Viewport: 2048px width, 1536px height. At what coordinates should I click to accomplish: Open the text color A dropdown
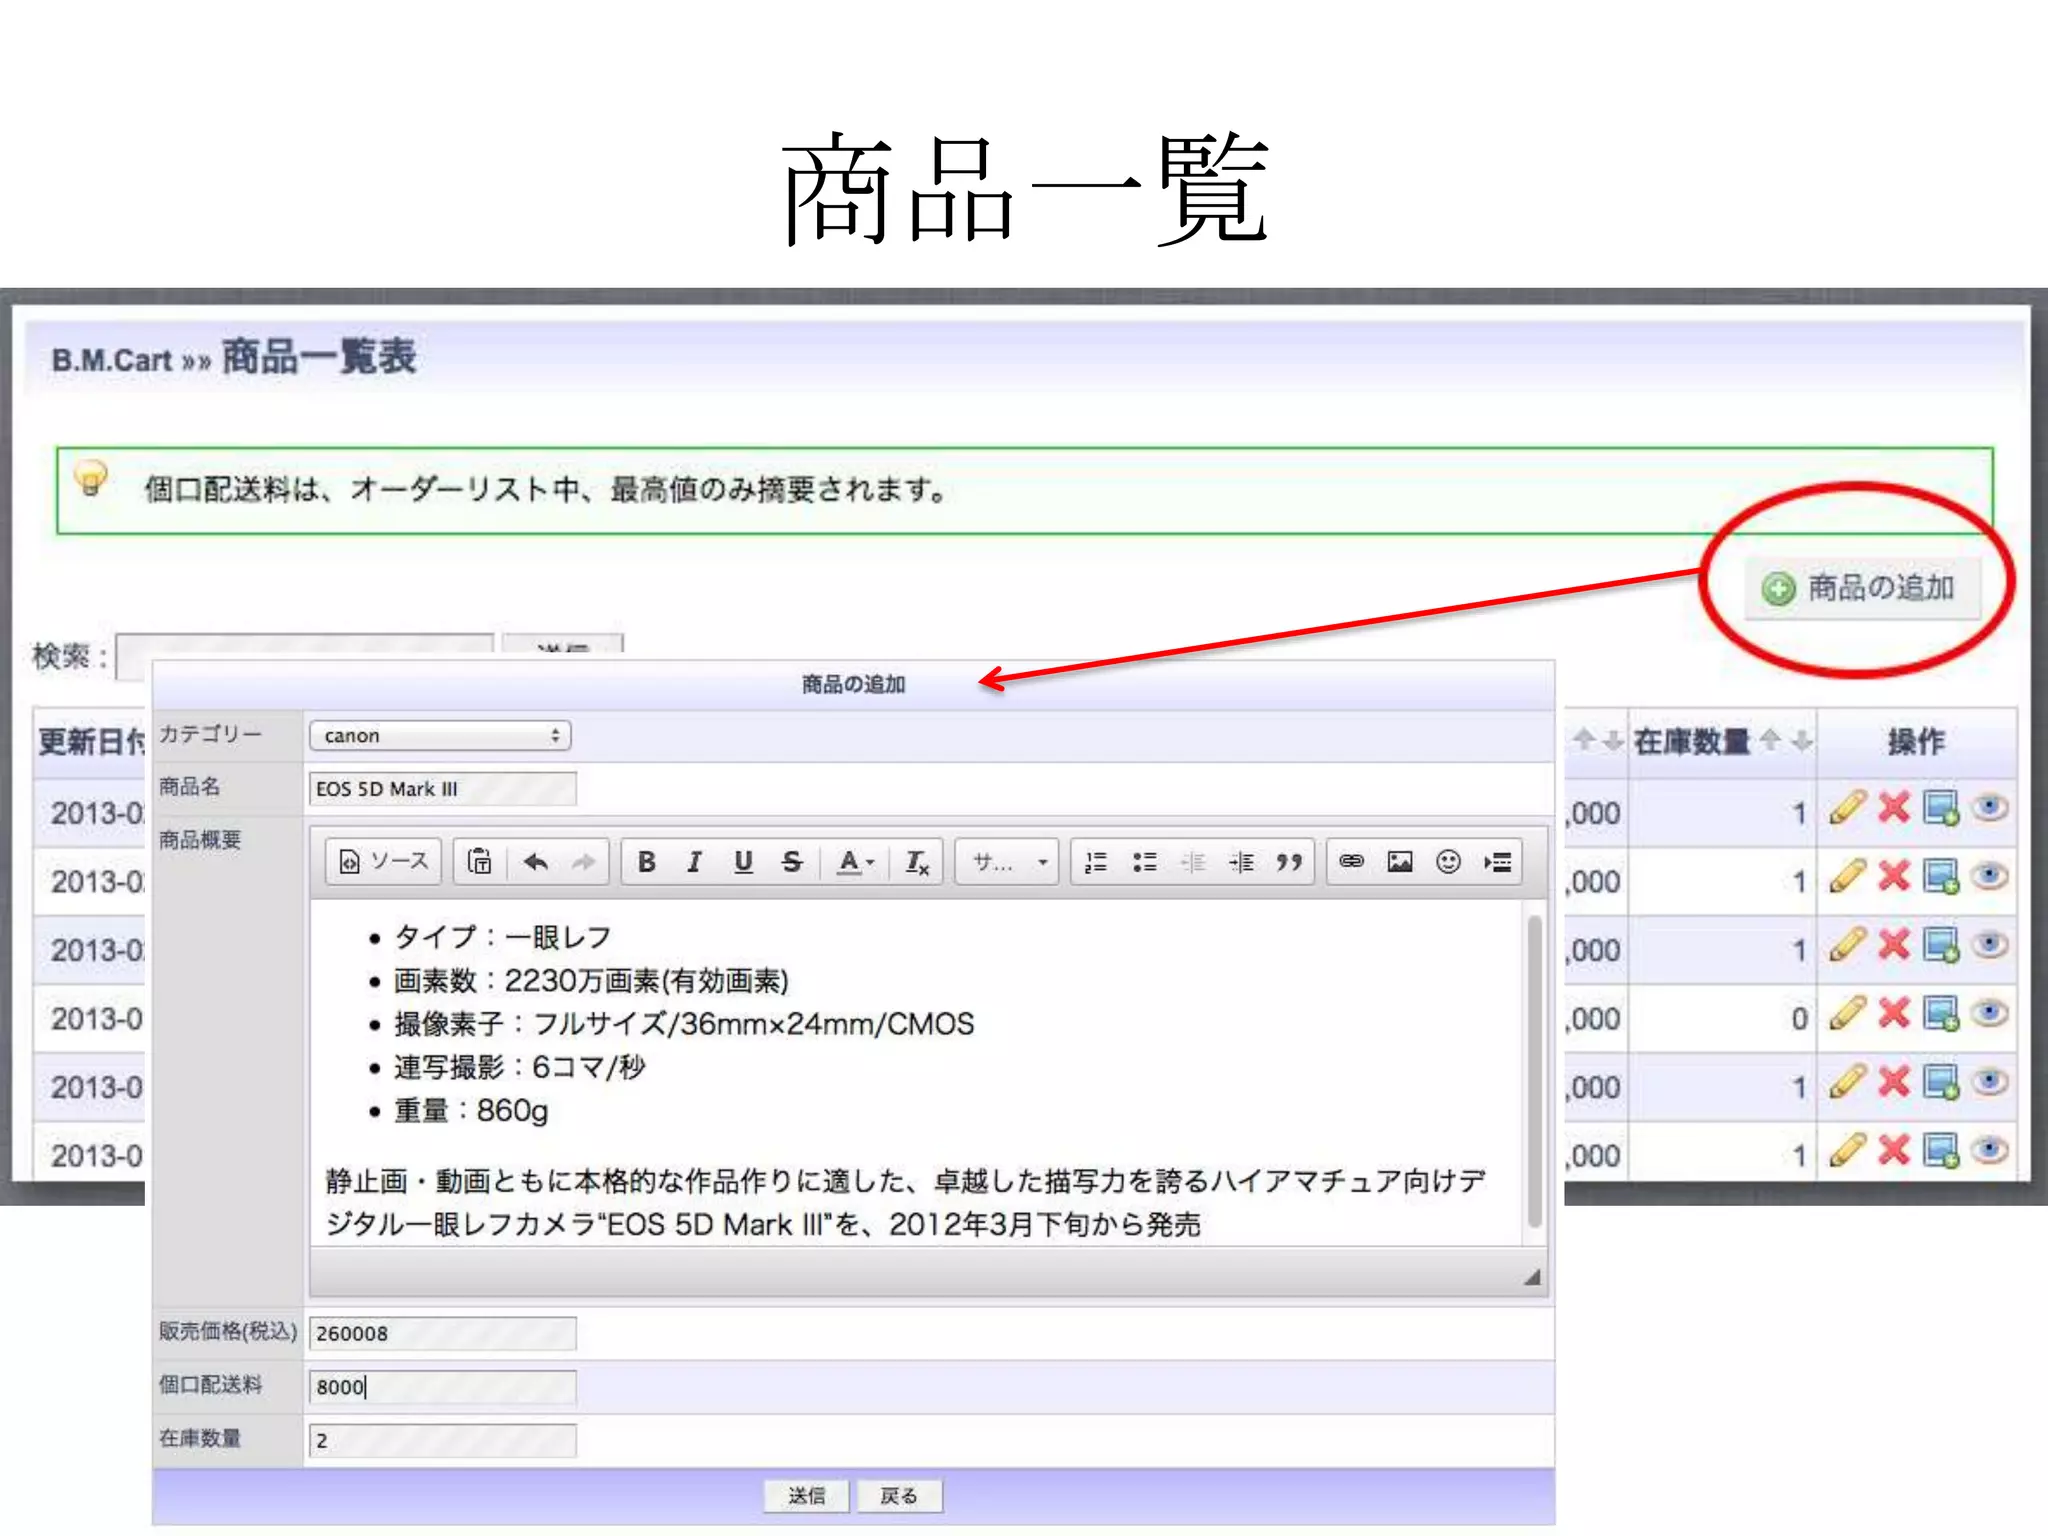click(x=856, y=862)
